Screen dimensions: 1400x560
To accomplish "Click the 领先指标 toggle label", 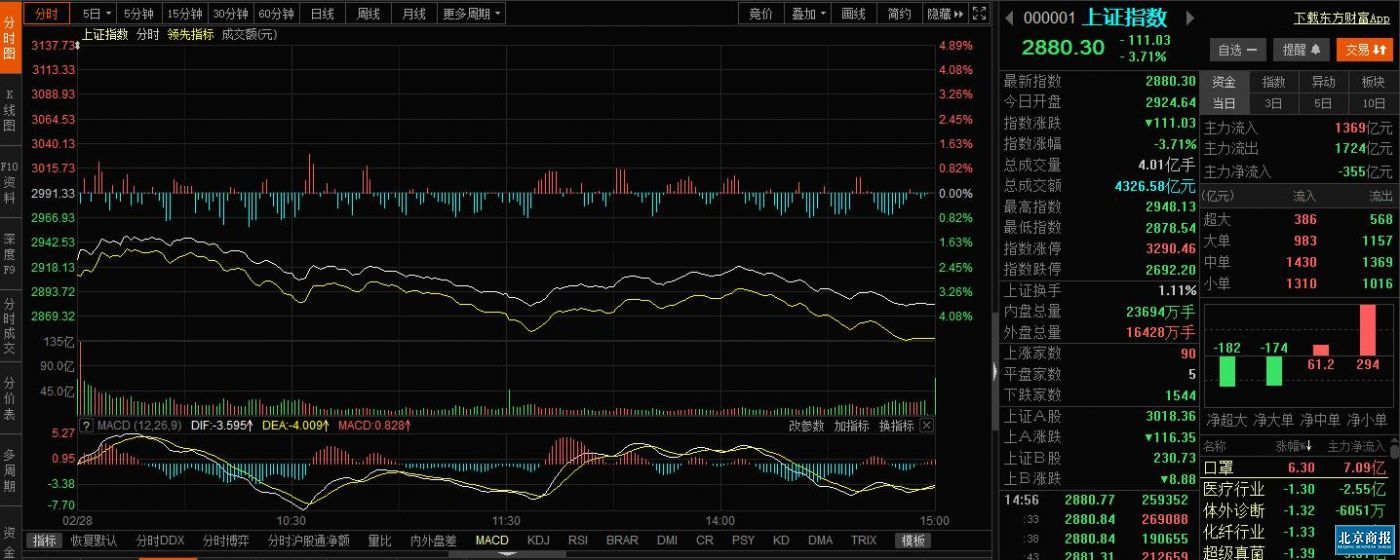I will pos(190,34).
